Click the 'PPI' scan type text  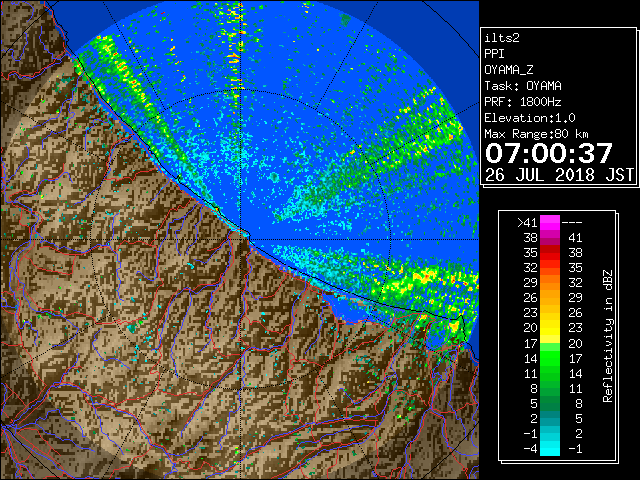(x=494, y=54)
